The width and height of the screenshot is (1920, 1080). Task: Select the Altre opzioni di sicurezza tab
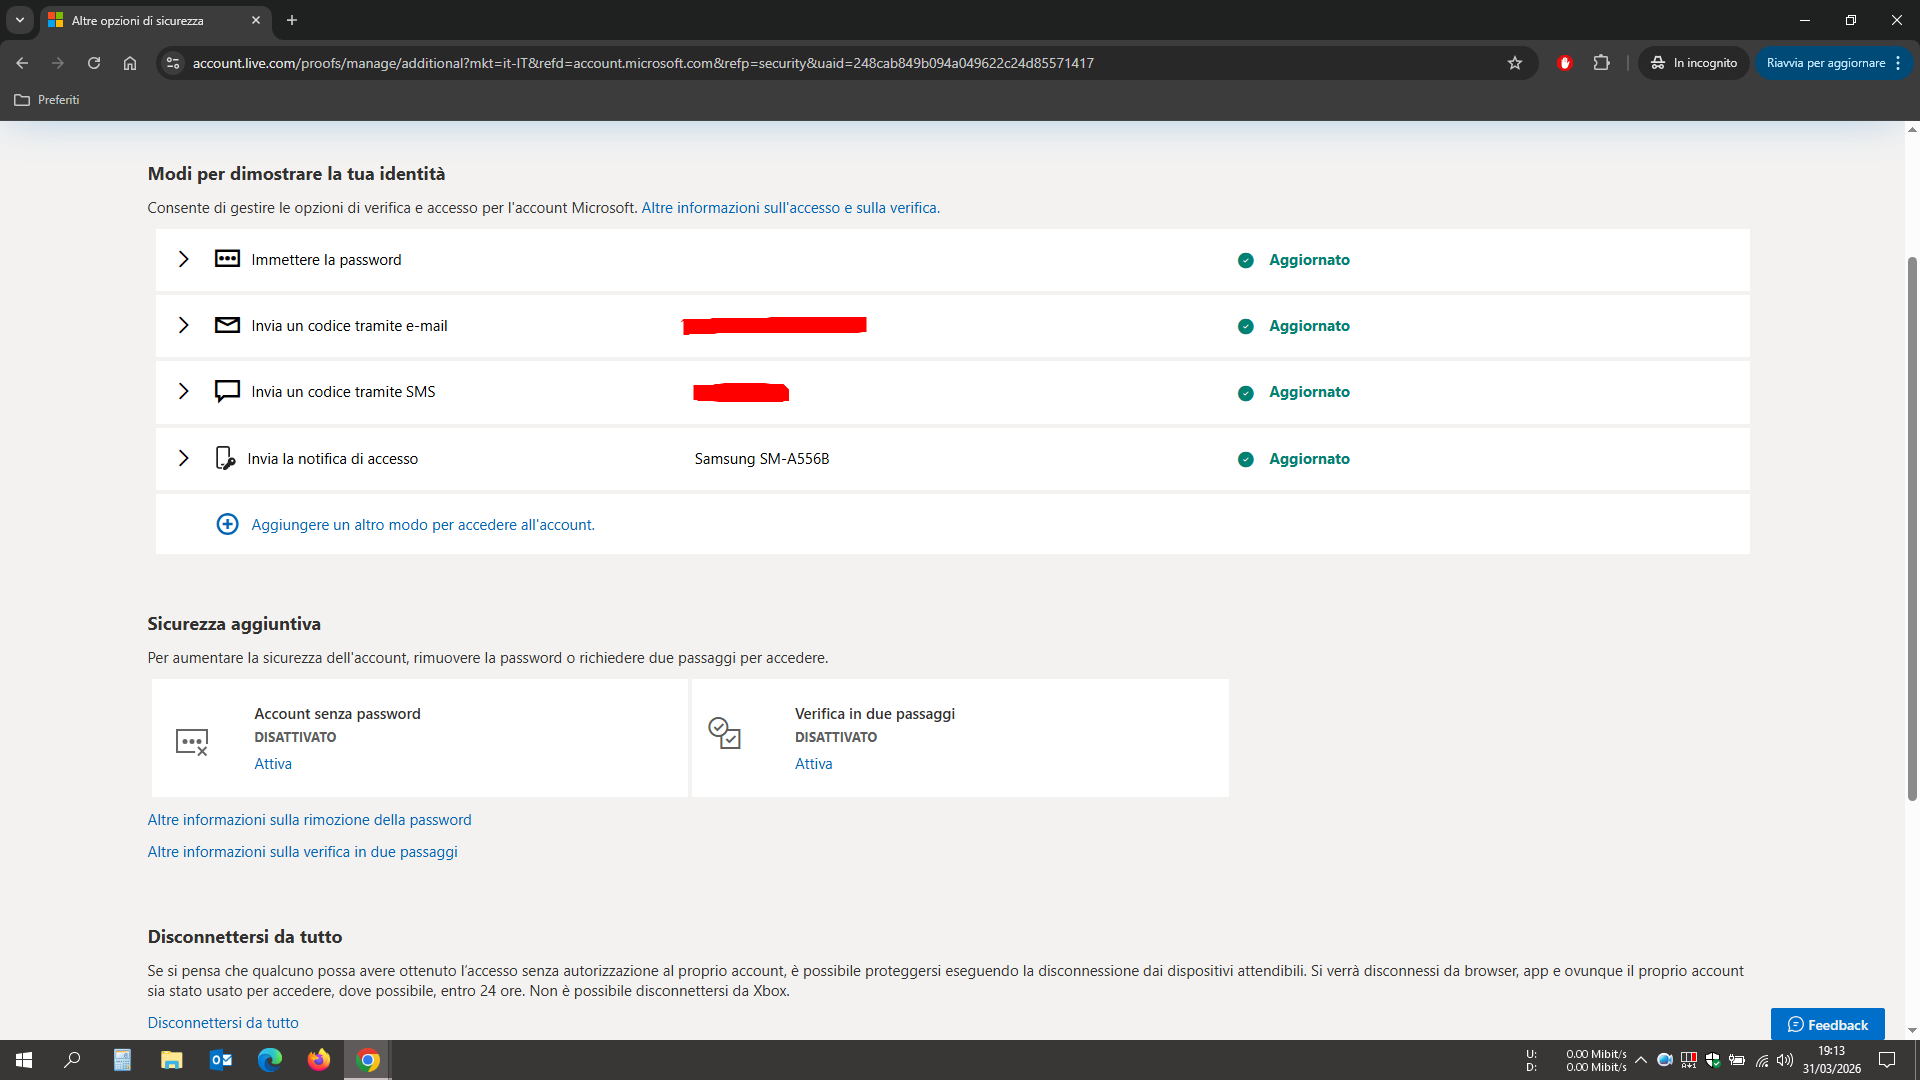(155, 20)
